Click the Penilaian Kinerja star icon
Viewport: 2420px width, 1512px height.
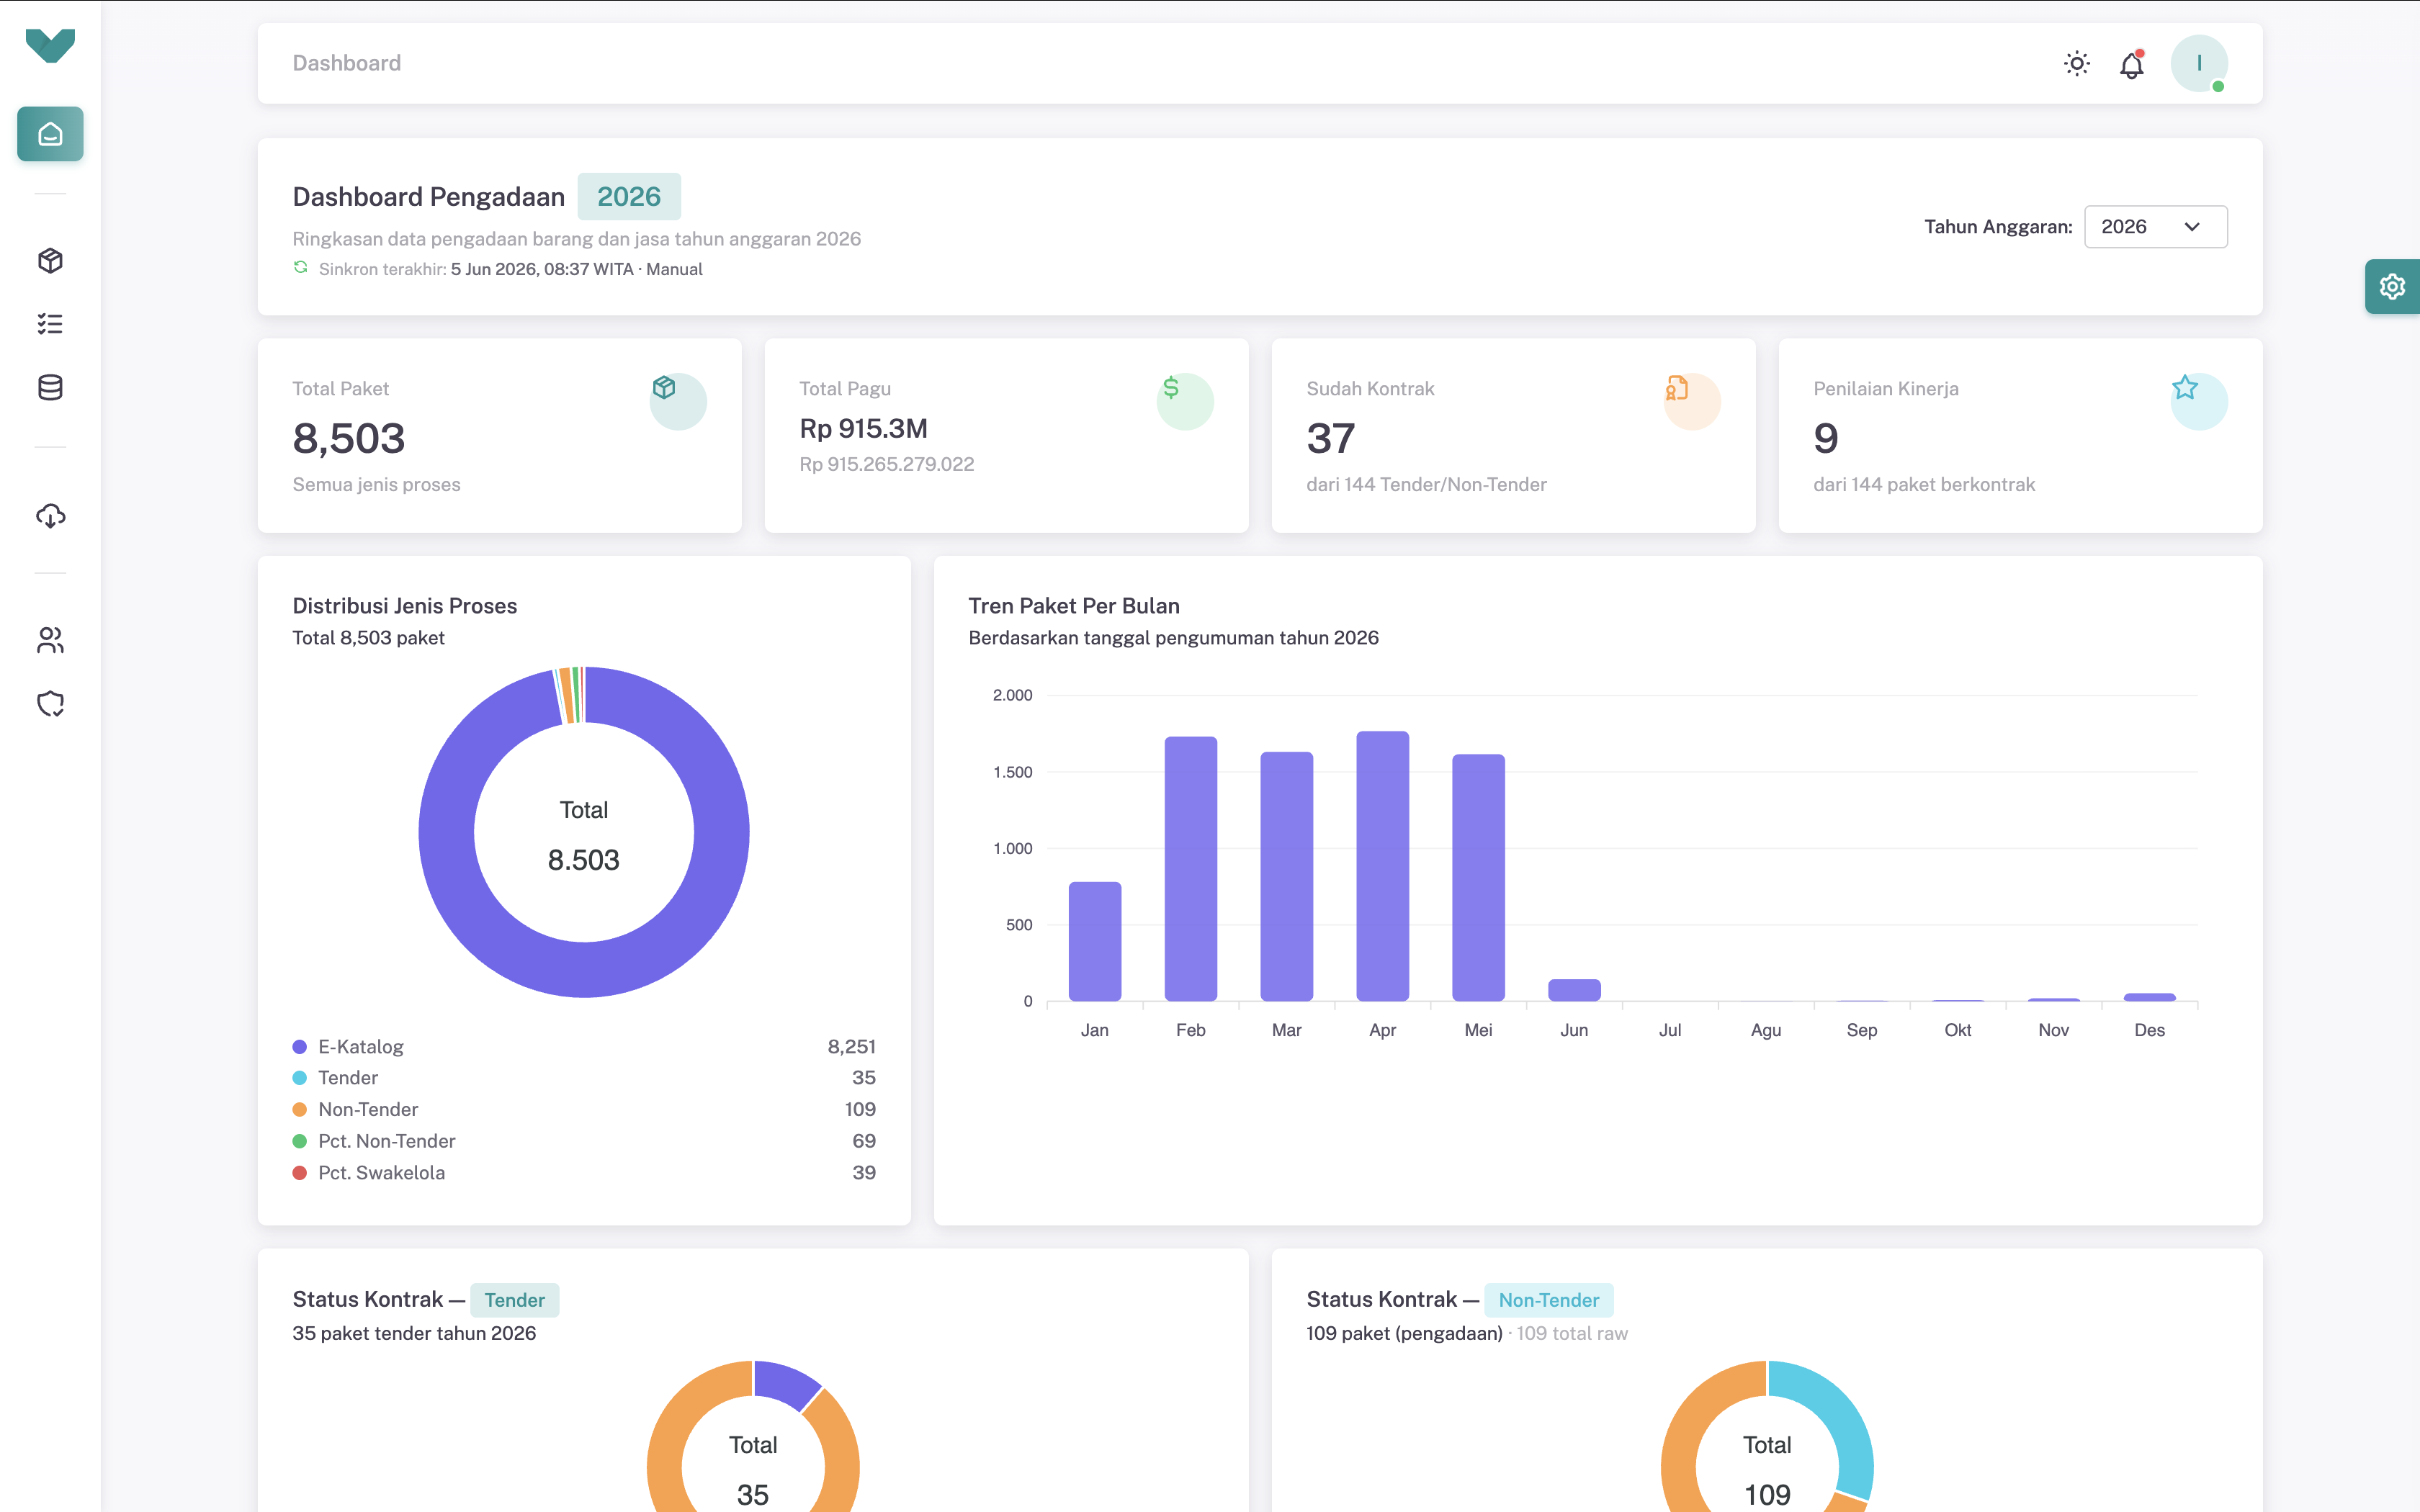point(2185,387)
